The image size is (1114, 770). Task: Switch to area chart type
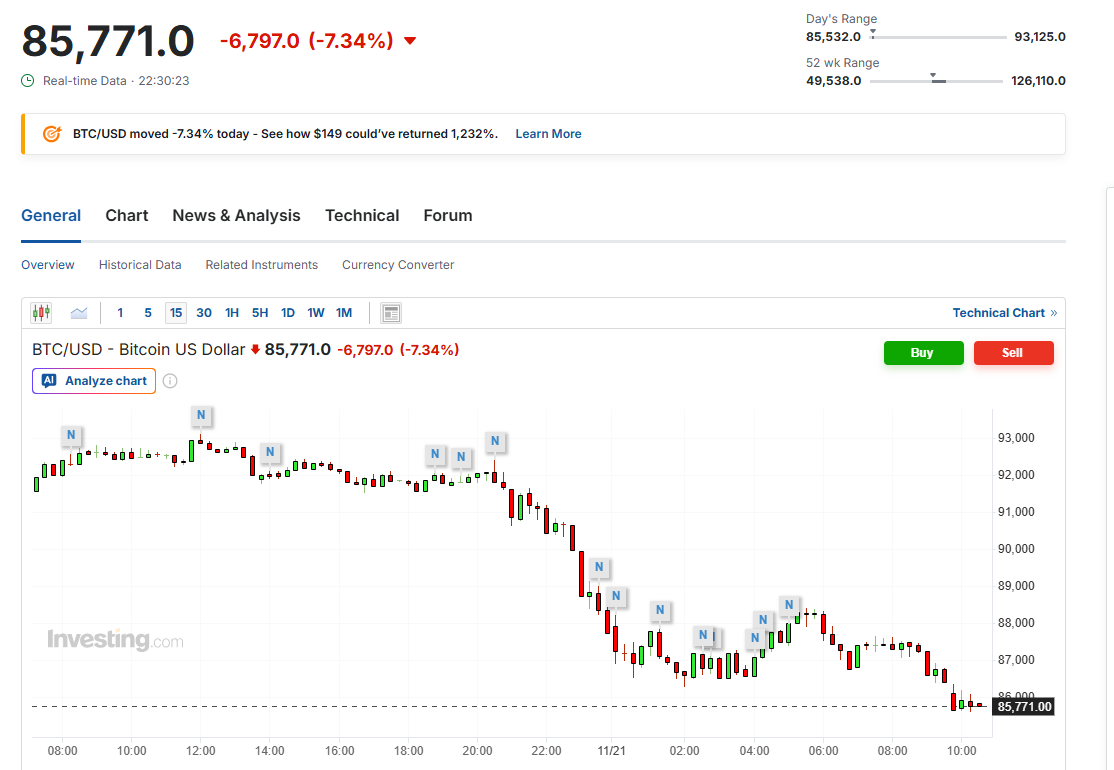coord(79,313)
